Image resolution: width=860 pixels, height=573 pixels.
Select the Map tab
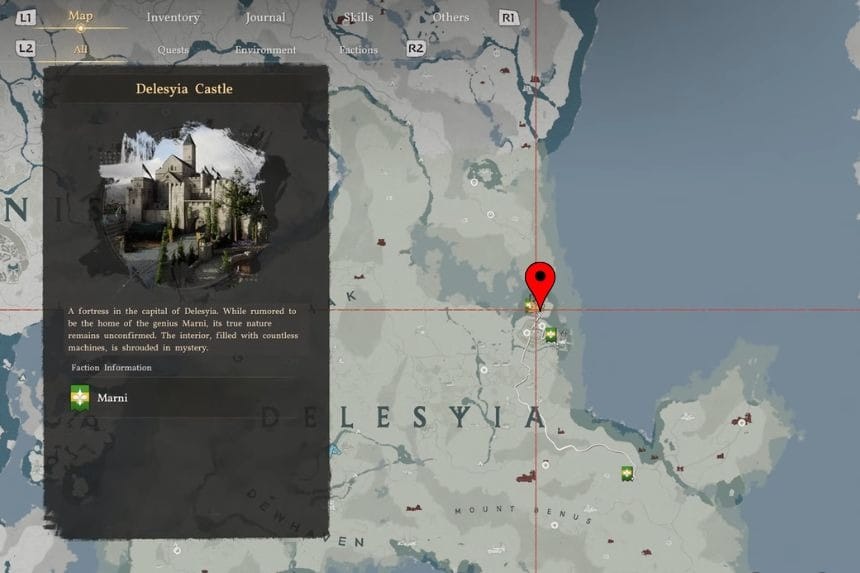click(80, 16)
